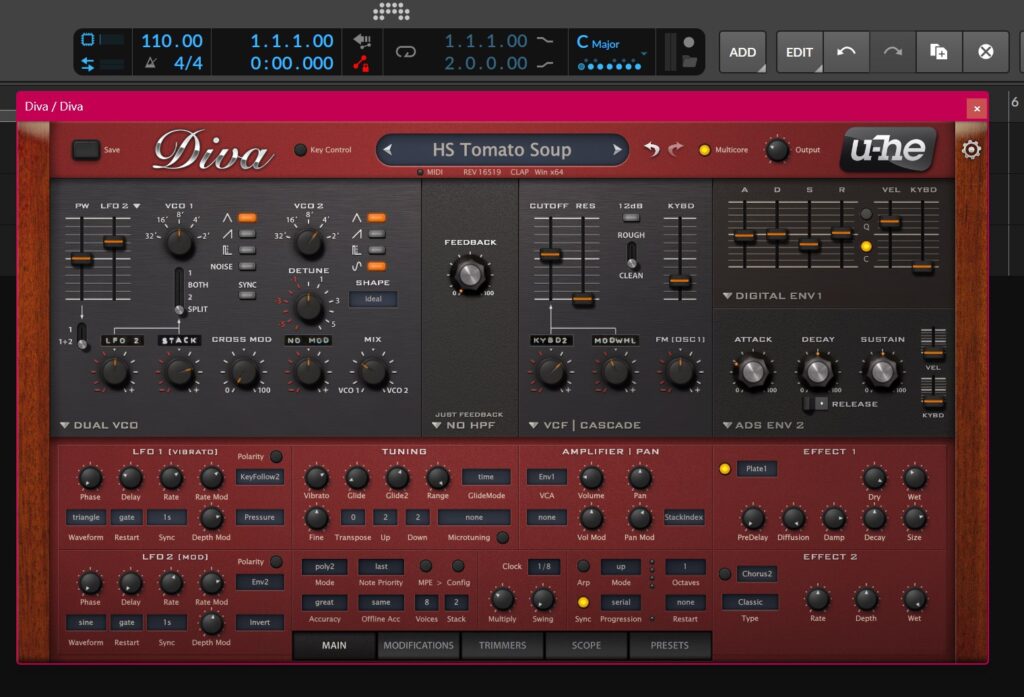1024x697 pixels.
Task: Toggle VCO SYNC switch
Action: click(x=247, y=295)
